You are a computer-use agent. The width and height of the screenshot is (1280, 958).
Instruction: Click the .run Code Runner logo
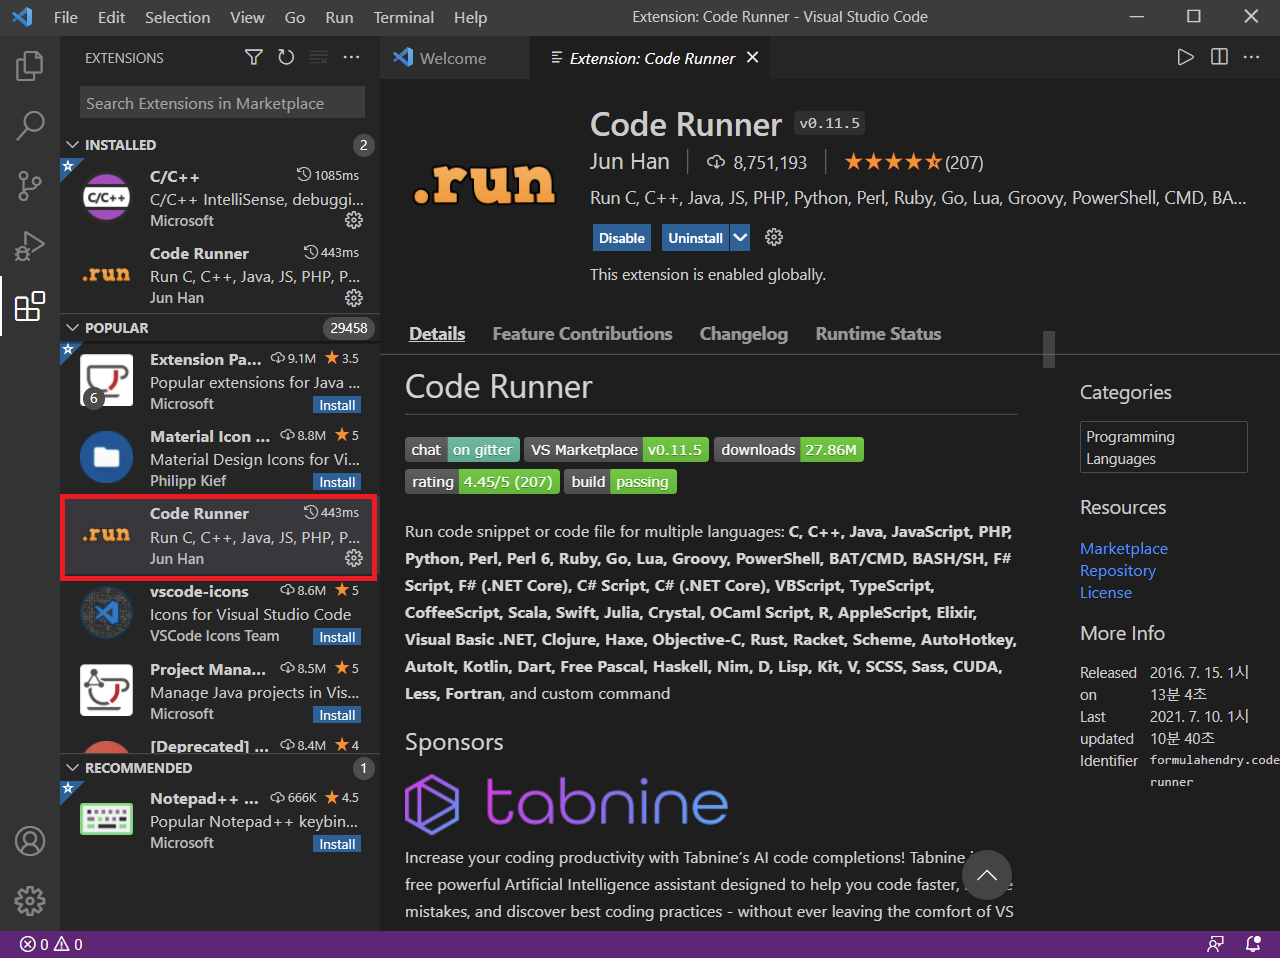pyautogui.click(x=484, y=184)
